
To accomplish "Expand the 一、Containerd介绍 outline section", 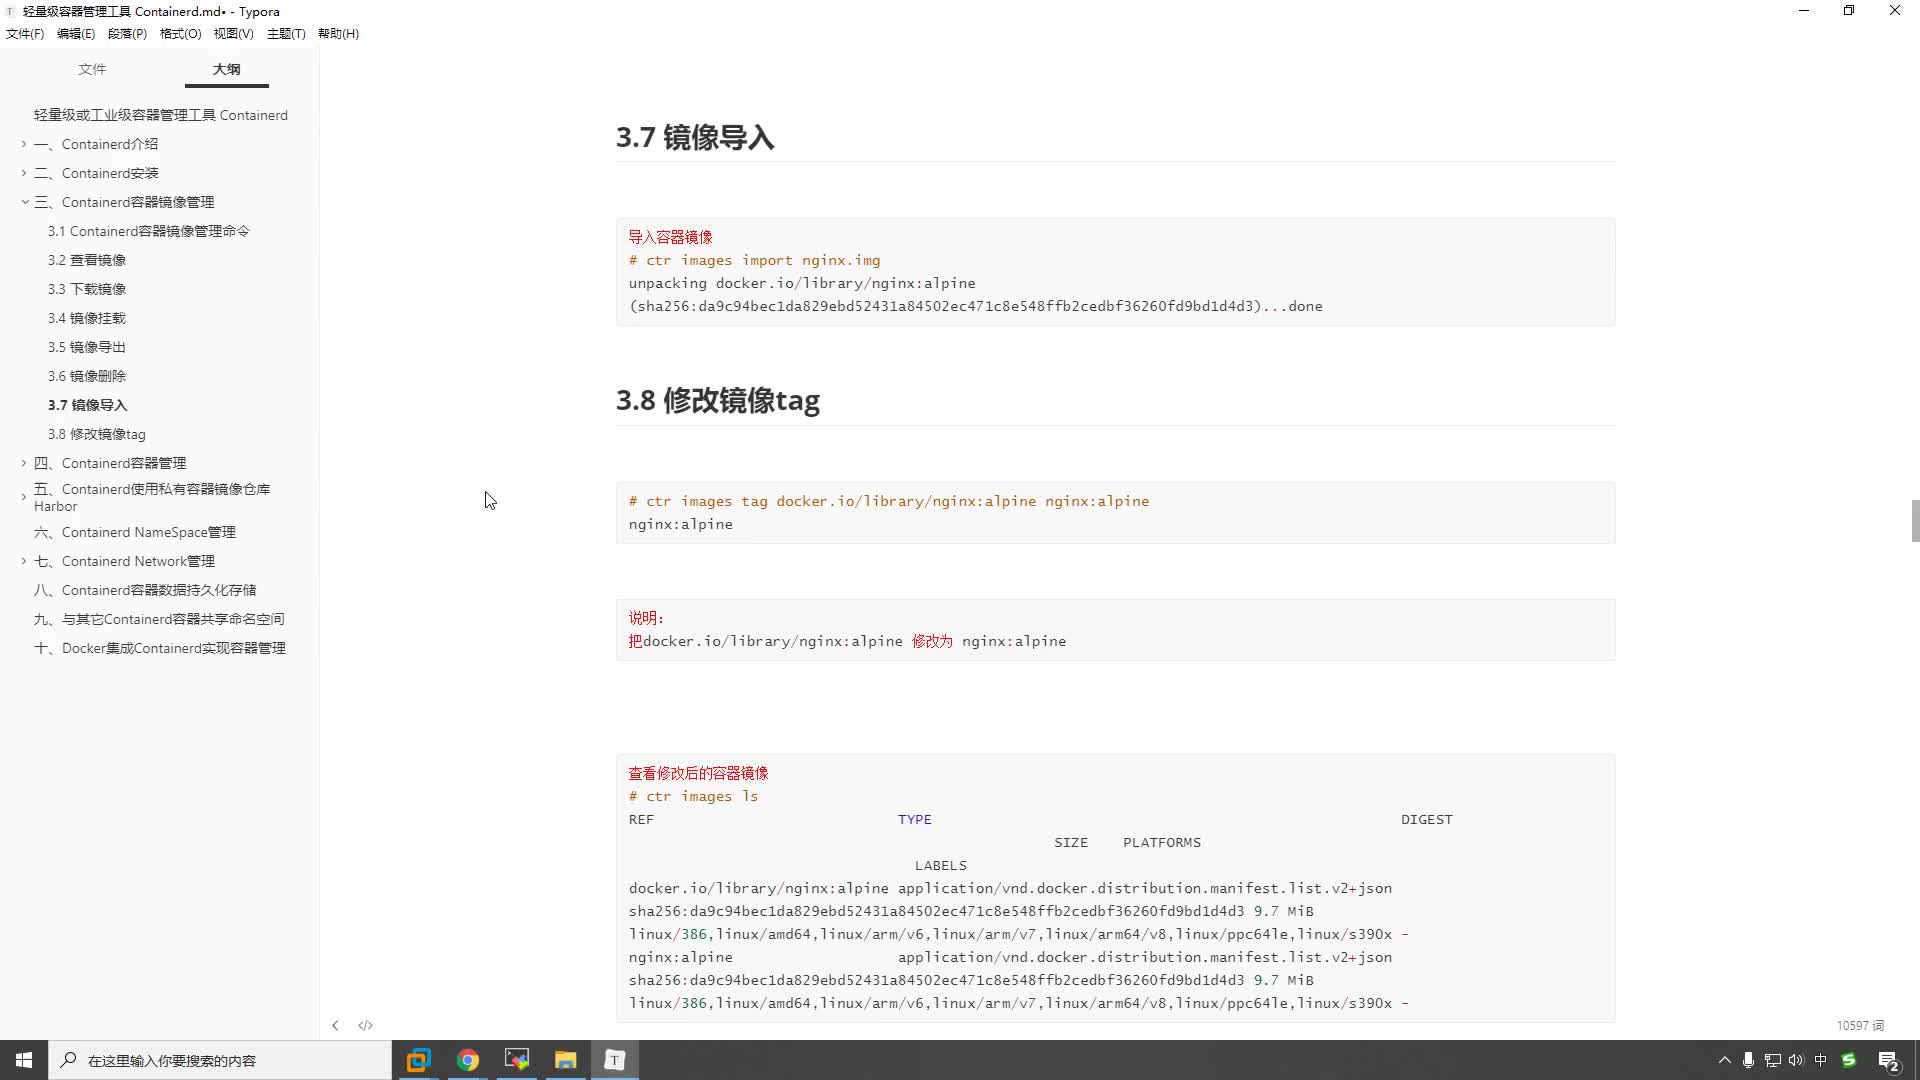I will (24, 144).
